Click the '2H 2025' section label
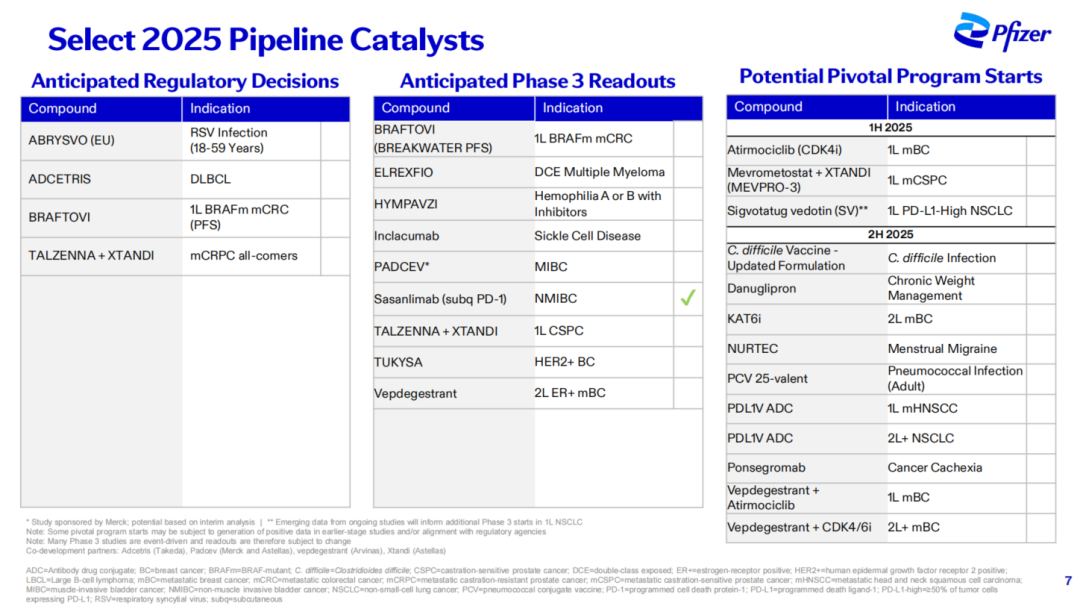1080x606 pixels. tap(890, 235)
